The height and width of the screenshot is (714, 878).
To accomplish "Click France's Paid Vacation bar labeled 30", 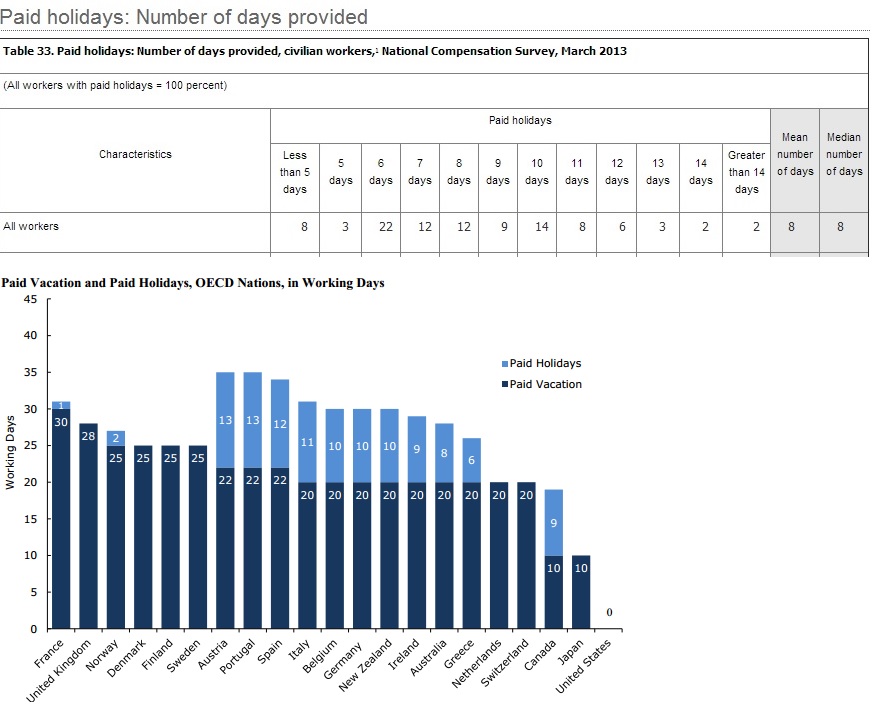I will pyautogui.click(x=61, y=520).
